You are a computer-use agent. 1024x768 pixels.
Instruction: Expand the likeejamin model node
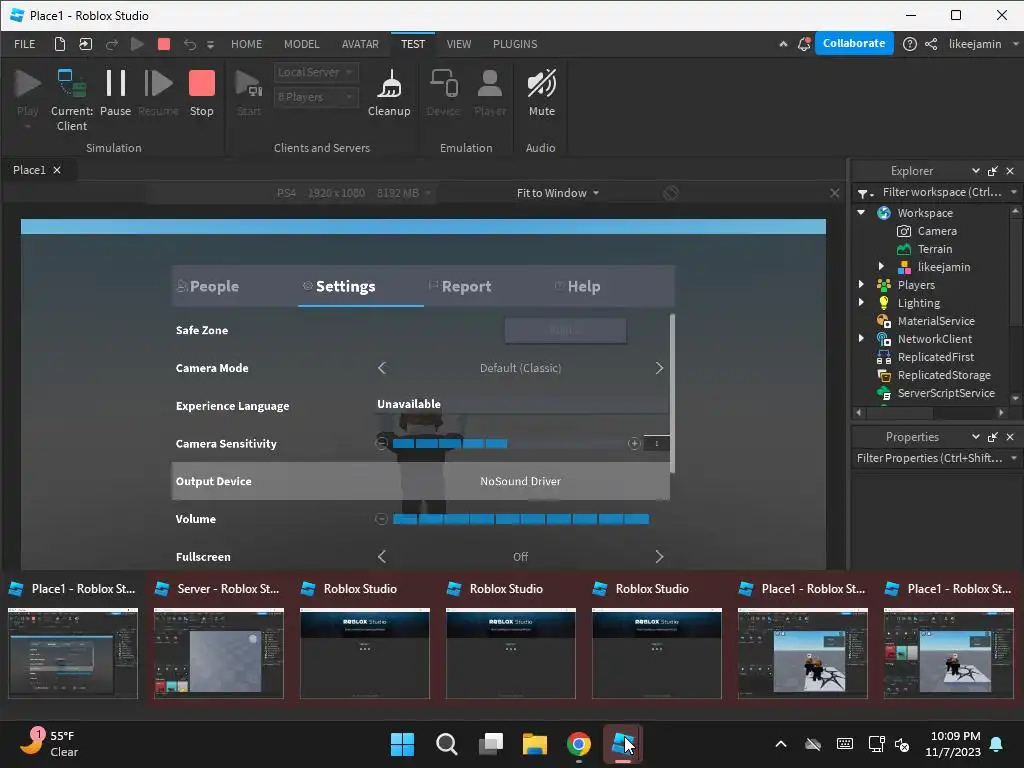tap(881, 266)
